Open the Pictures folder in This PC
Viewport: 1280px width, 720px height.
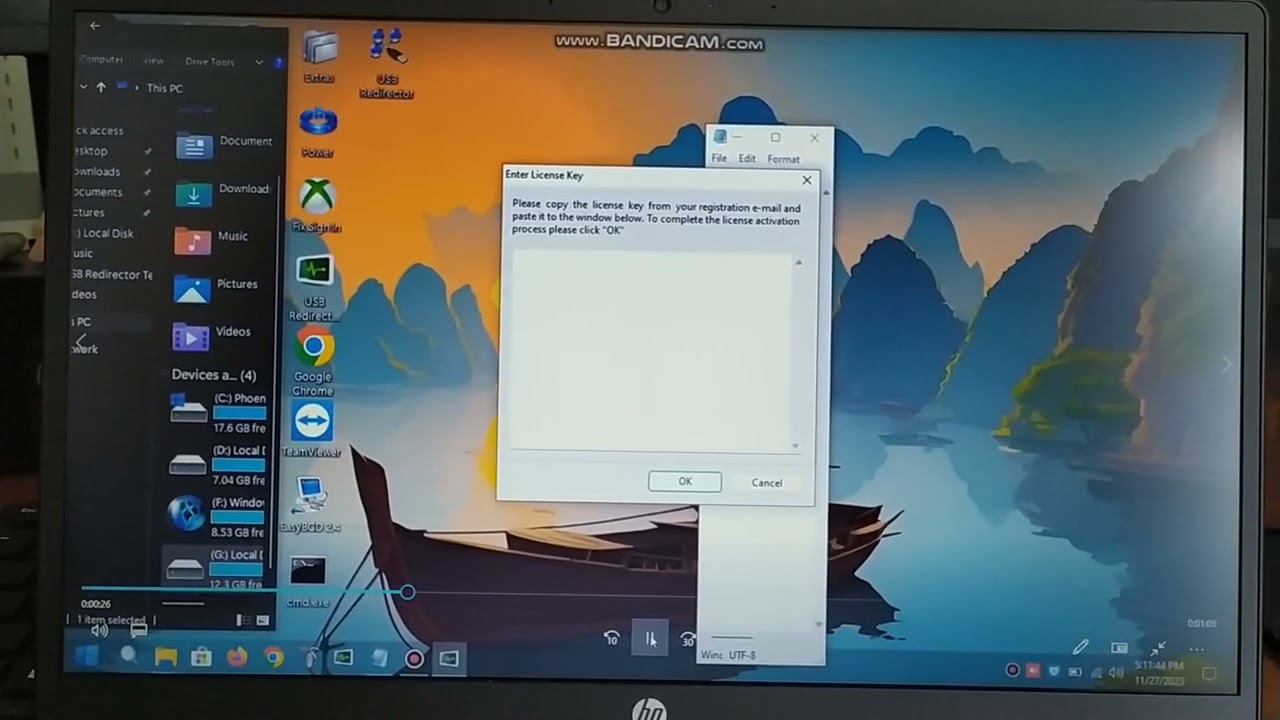click(x=216, y=287)
